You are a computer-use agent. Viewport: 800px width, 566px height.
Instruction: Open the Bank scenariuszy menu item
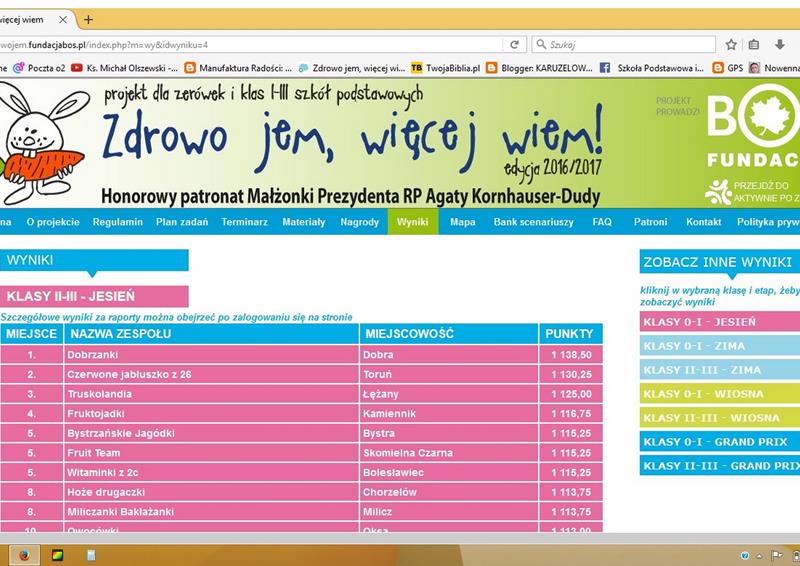(x=533, y=222)
